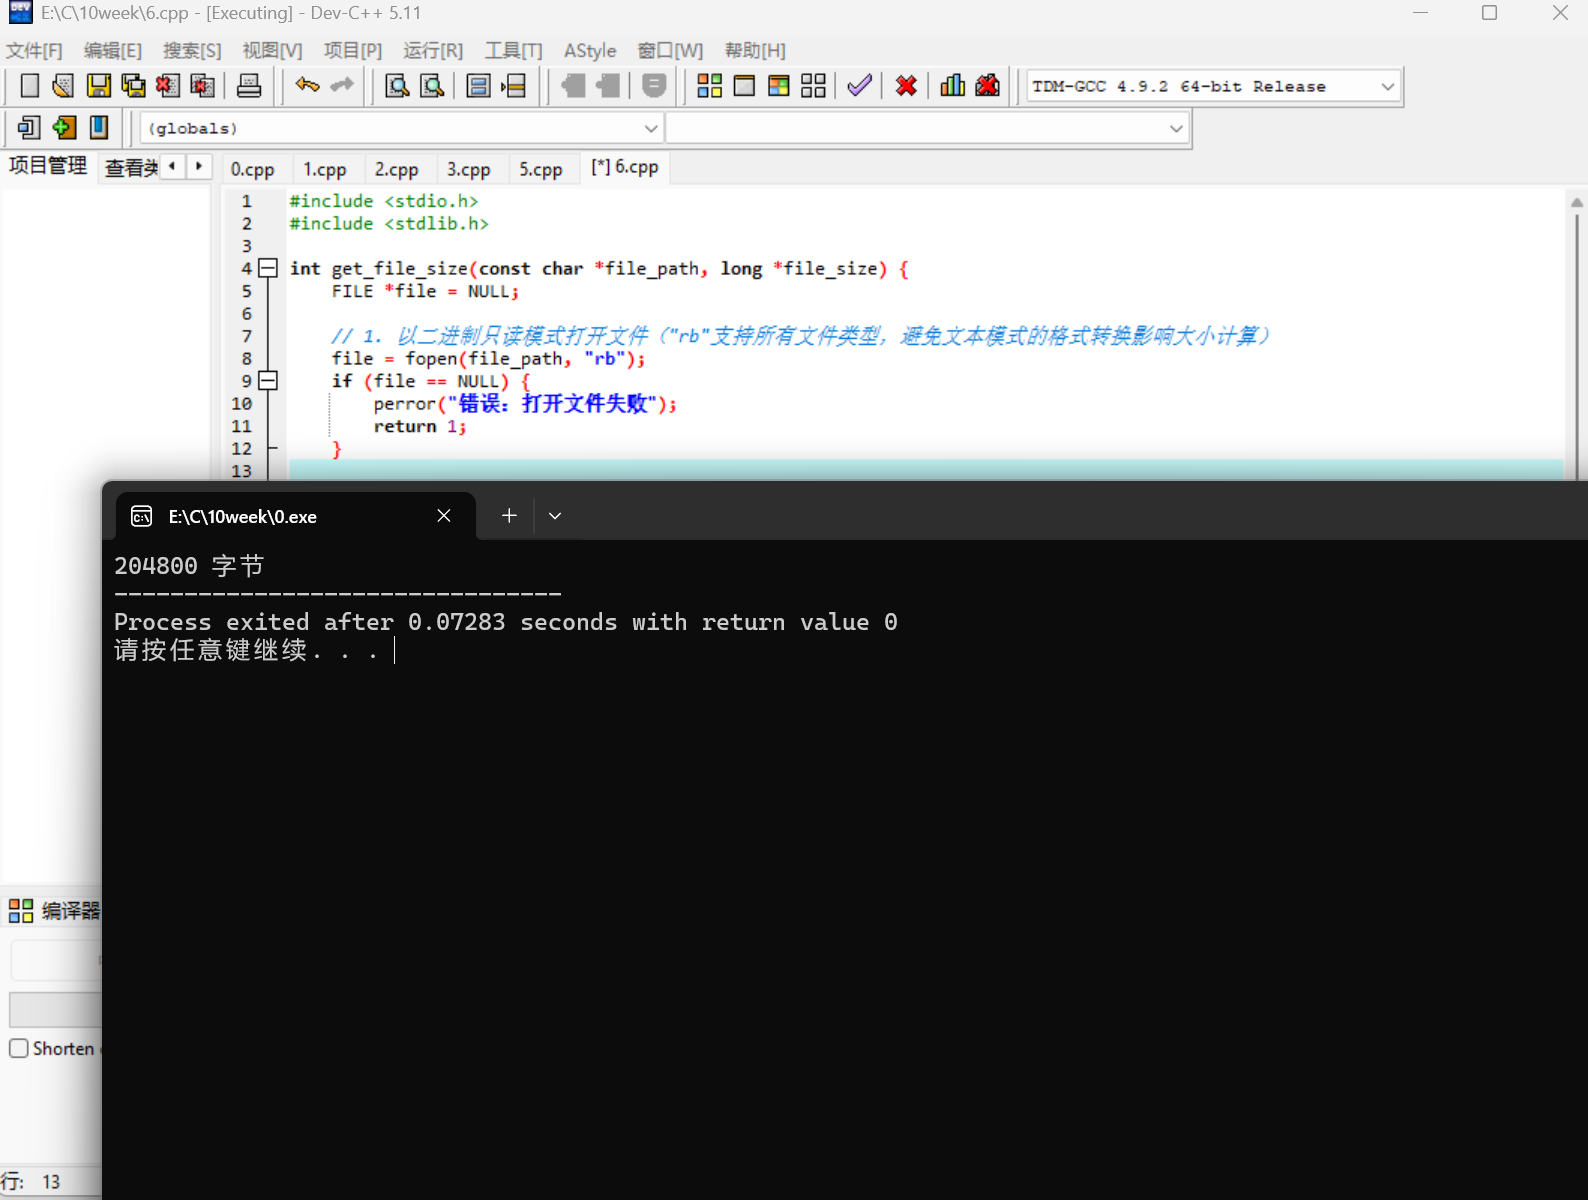The image size is (1588, 1200).
Task: Click the Save All icon
Action: coord(133,86)
